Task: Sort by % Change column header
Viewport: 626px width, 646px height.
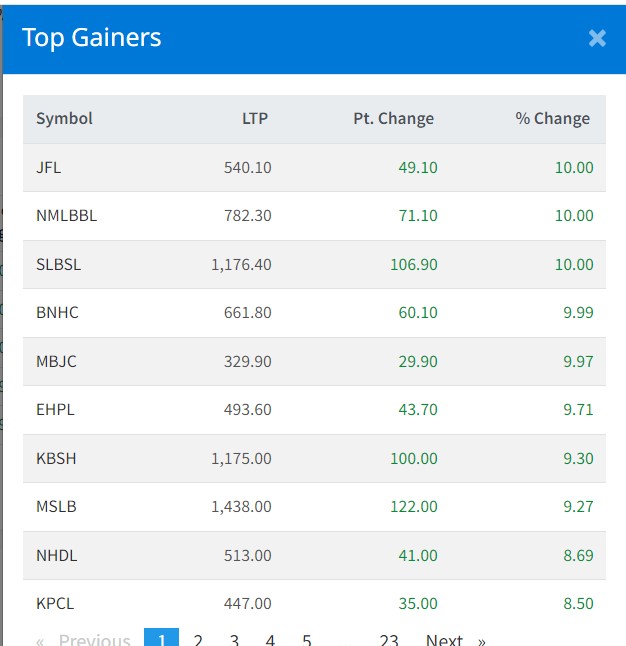Action: [x=552, y=118]
